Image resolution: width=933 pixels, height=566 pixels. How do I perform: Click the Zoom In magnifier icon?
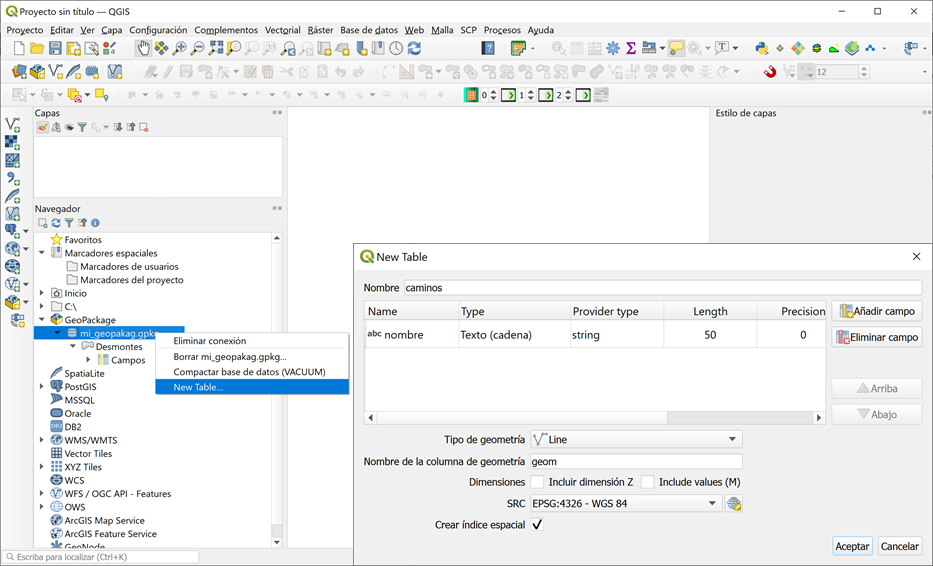pos(179,49)
